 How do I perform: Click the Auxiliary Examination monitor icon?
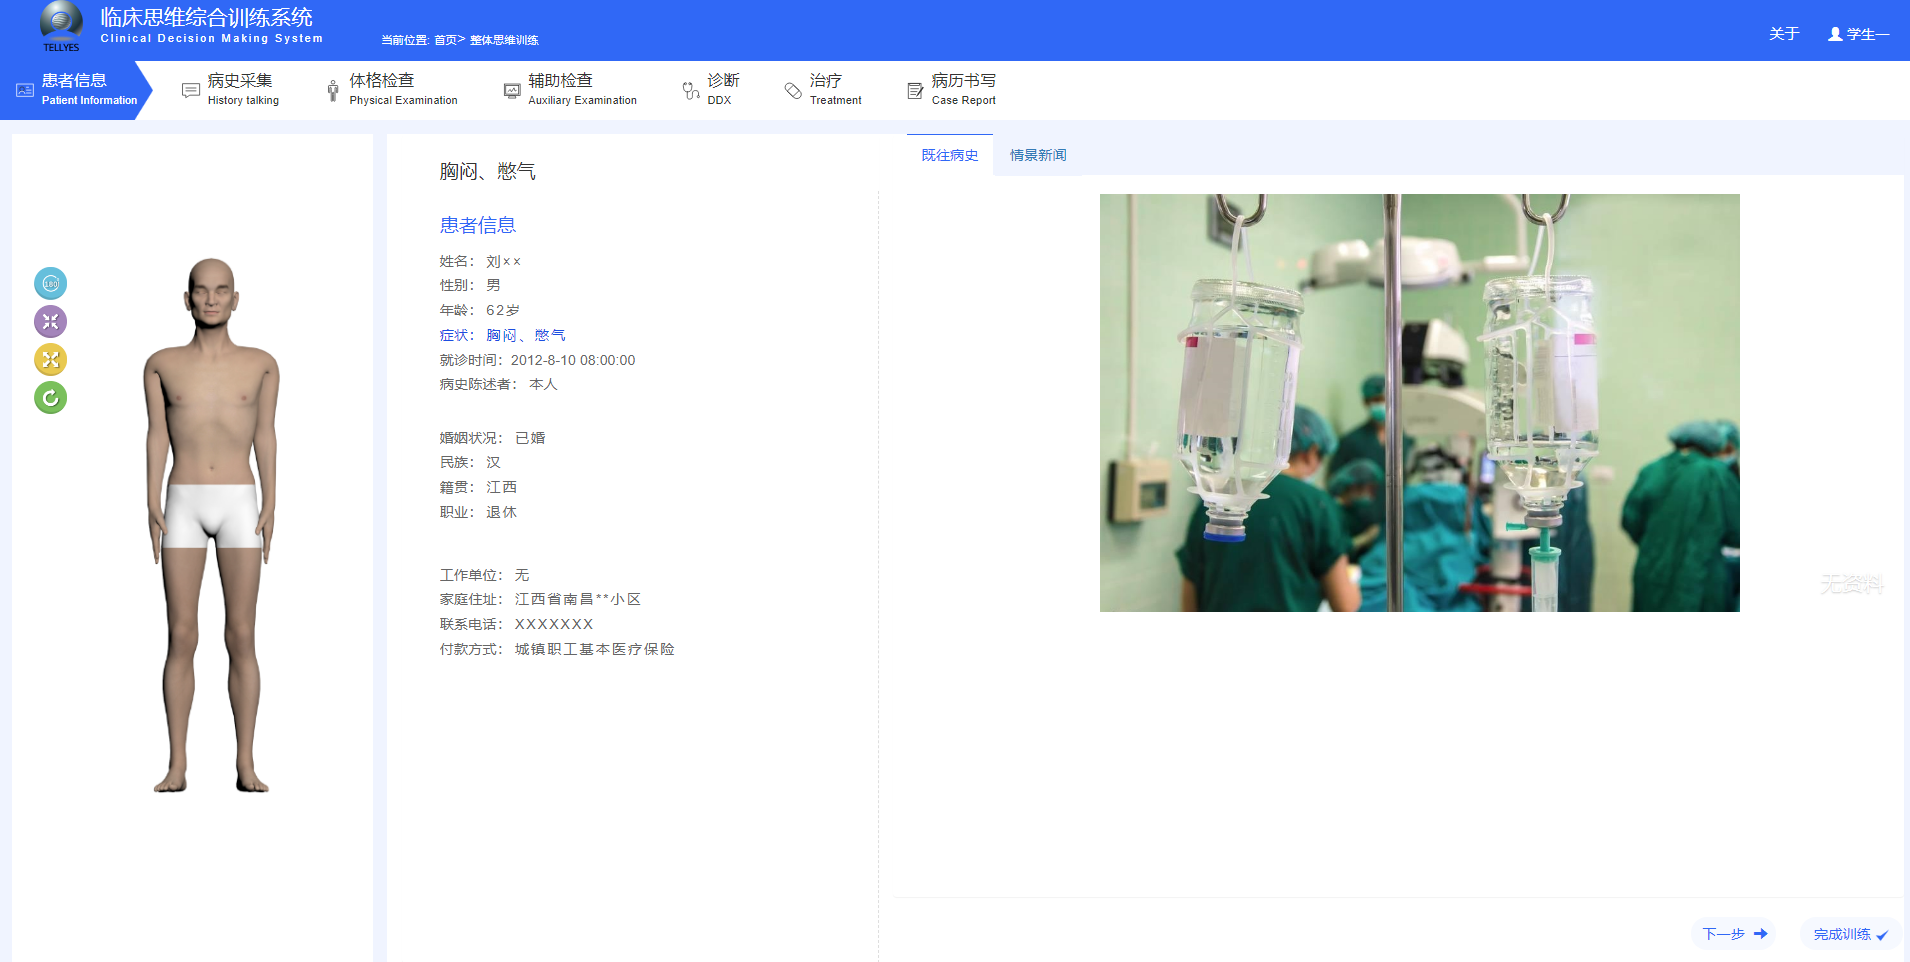coord(512,91)
